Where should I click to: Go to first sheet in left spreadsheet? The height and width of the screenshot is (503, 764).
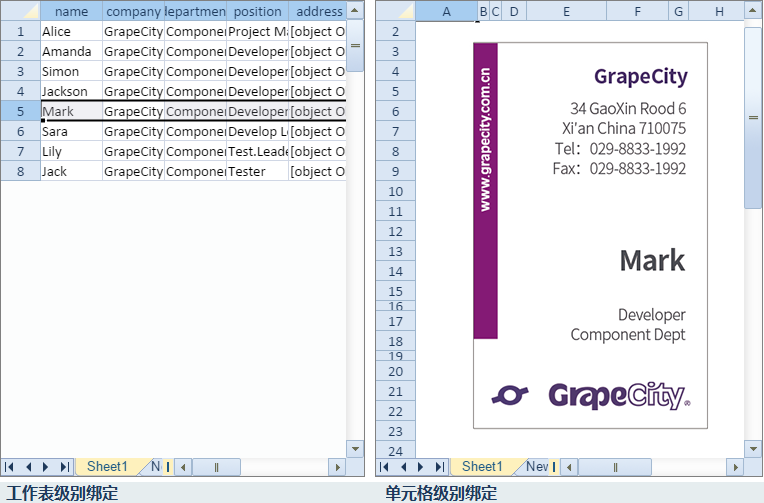[x=11, y=467]
